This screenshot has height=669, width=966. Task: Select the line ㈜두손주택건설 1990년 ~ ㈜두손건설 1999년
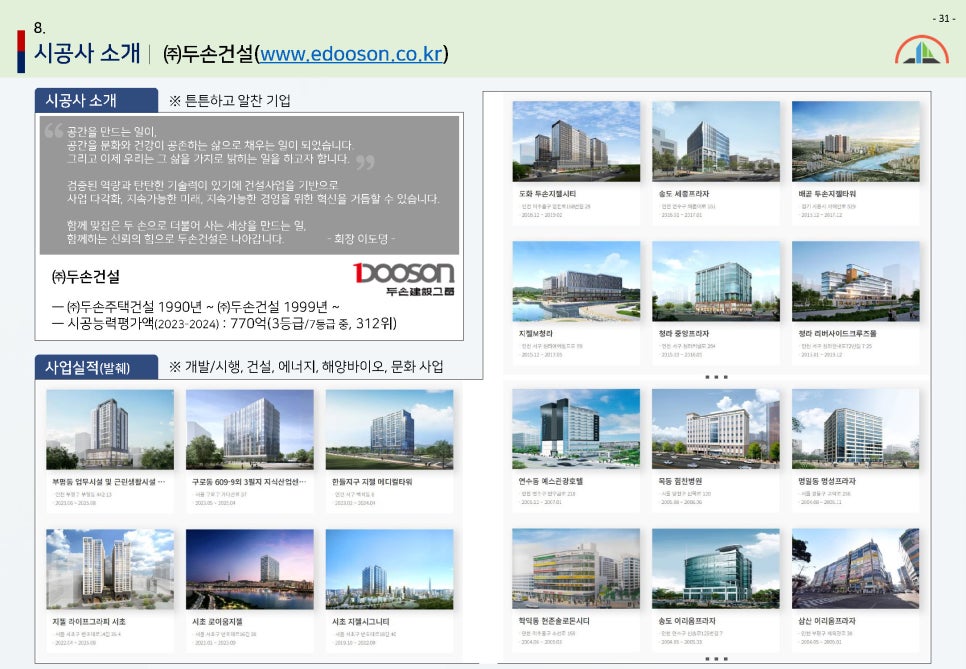(196, 307)
